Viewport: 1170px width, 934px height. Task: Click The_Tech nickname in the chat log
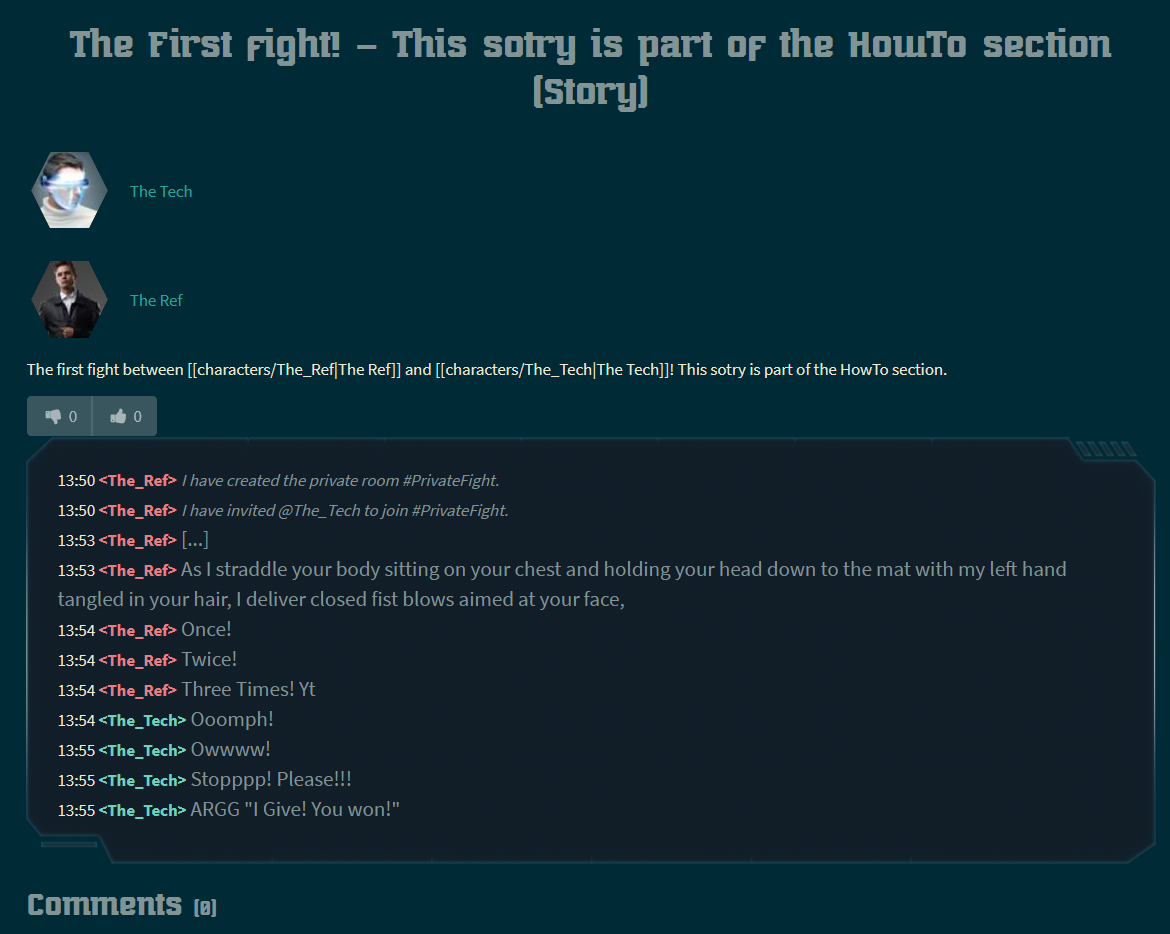pyautogui.click(x=141, y=720)
